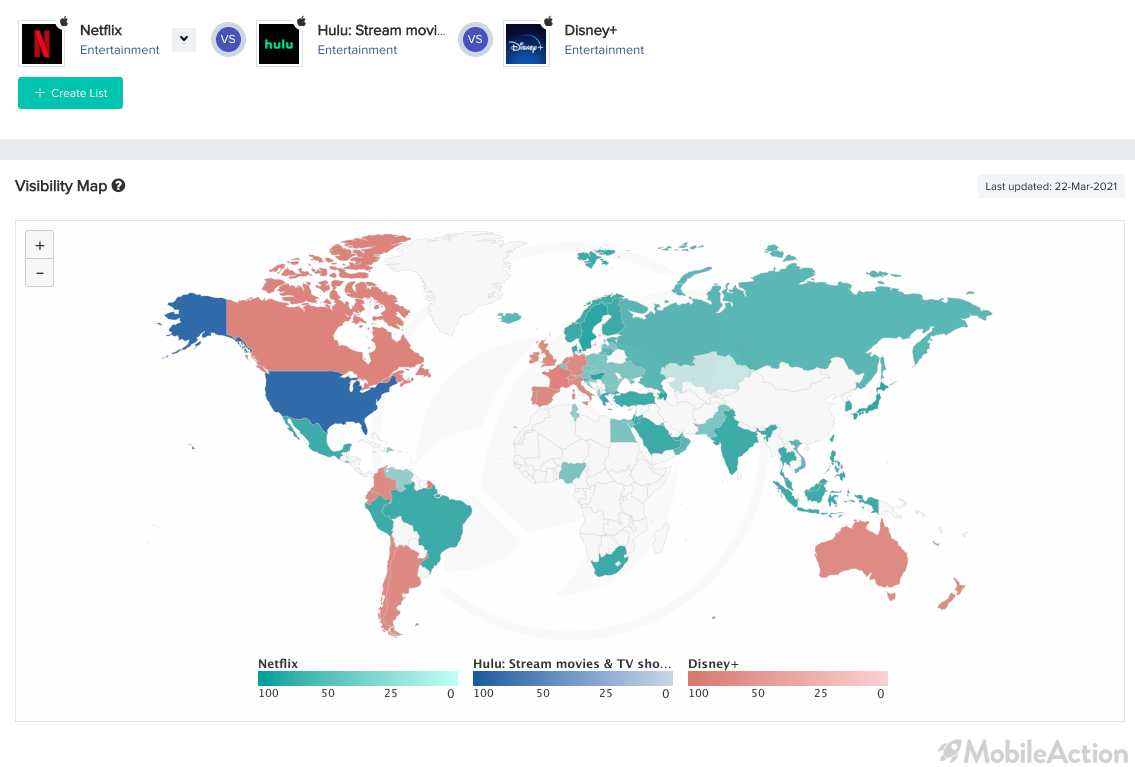Screen dimensions: 1135x767
Task: Open Hulu Entertainment category link
Action: (x=357, y=50)
